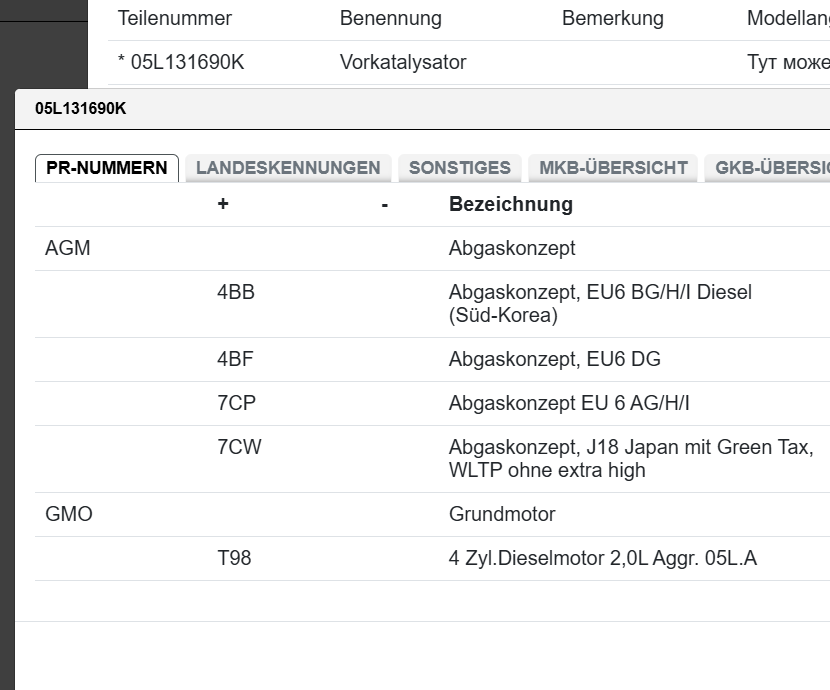
Task: Click the Bezeichnung column header
Action: click(510, 204)
